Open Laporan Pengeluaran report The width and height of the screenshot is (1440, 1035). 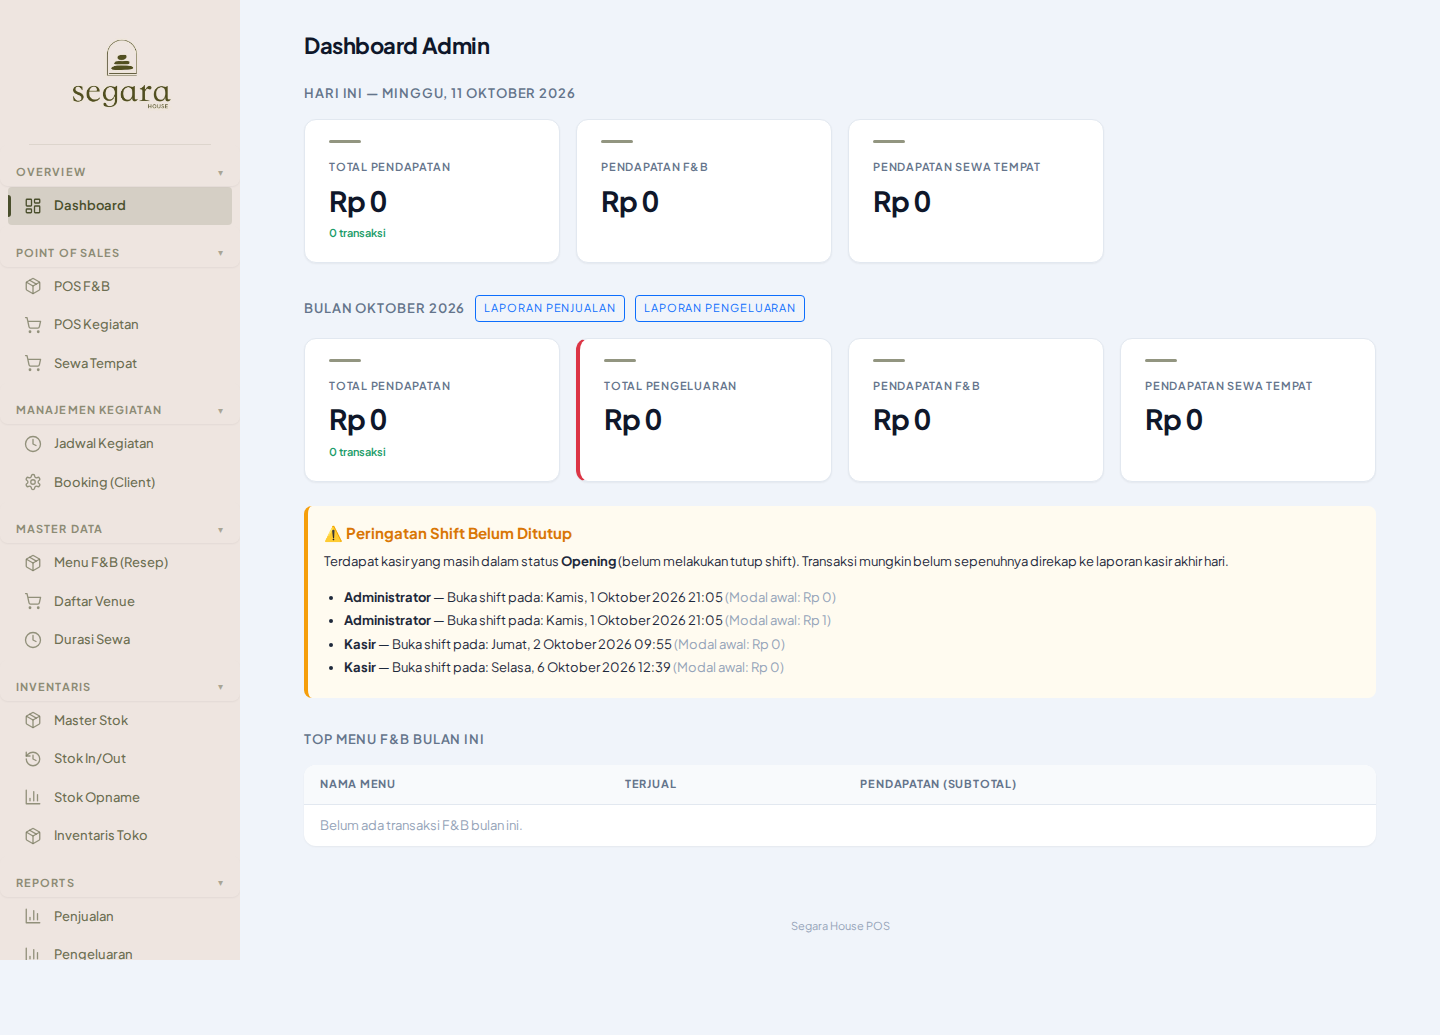tap(720, 308)
